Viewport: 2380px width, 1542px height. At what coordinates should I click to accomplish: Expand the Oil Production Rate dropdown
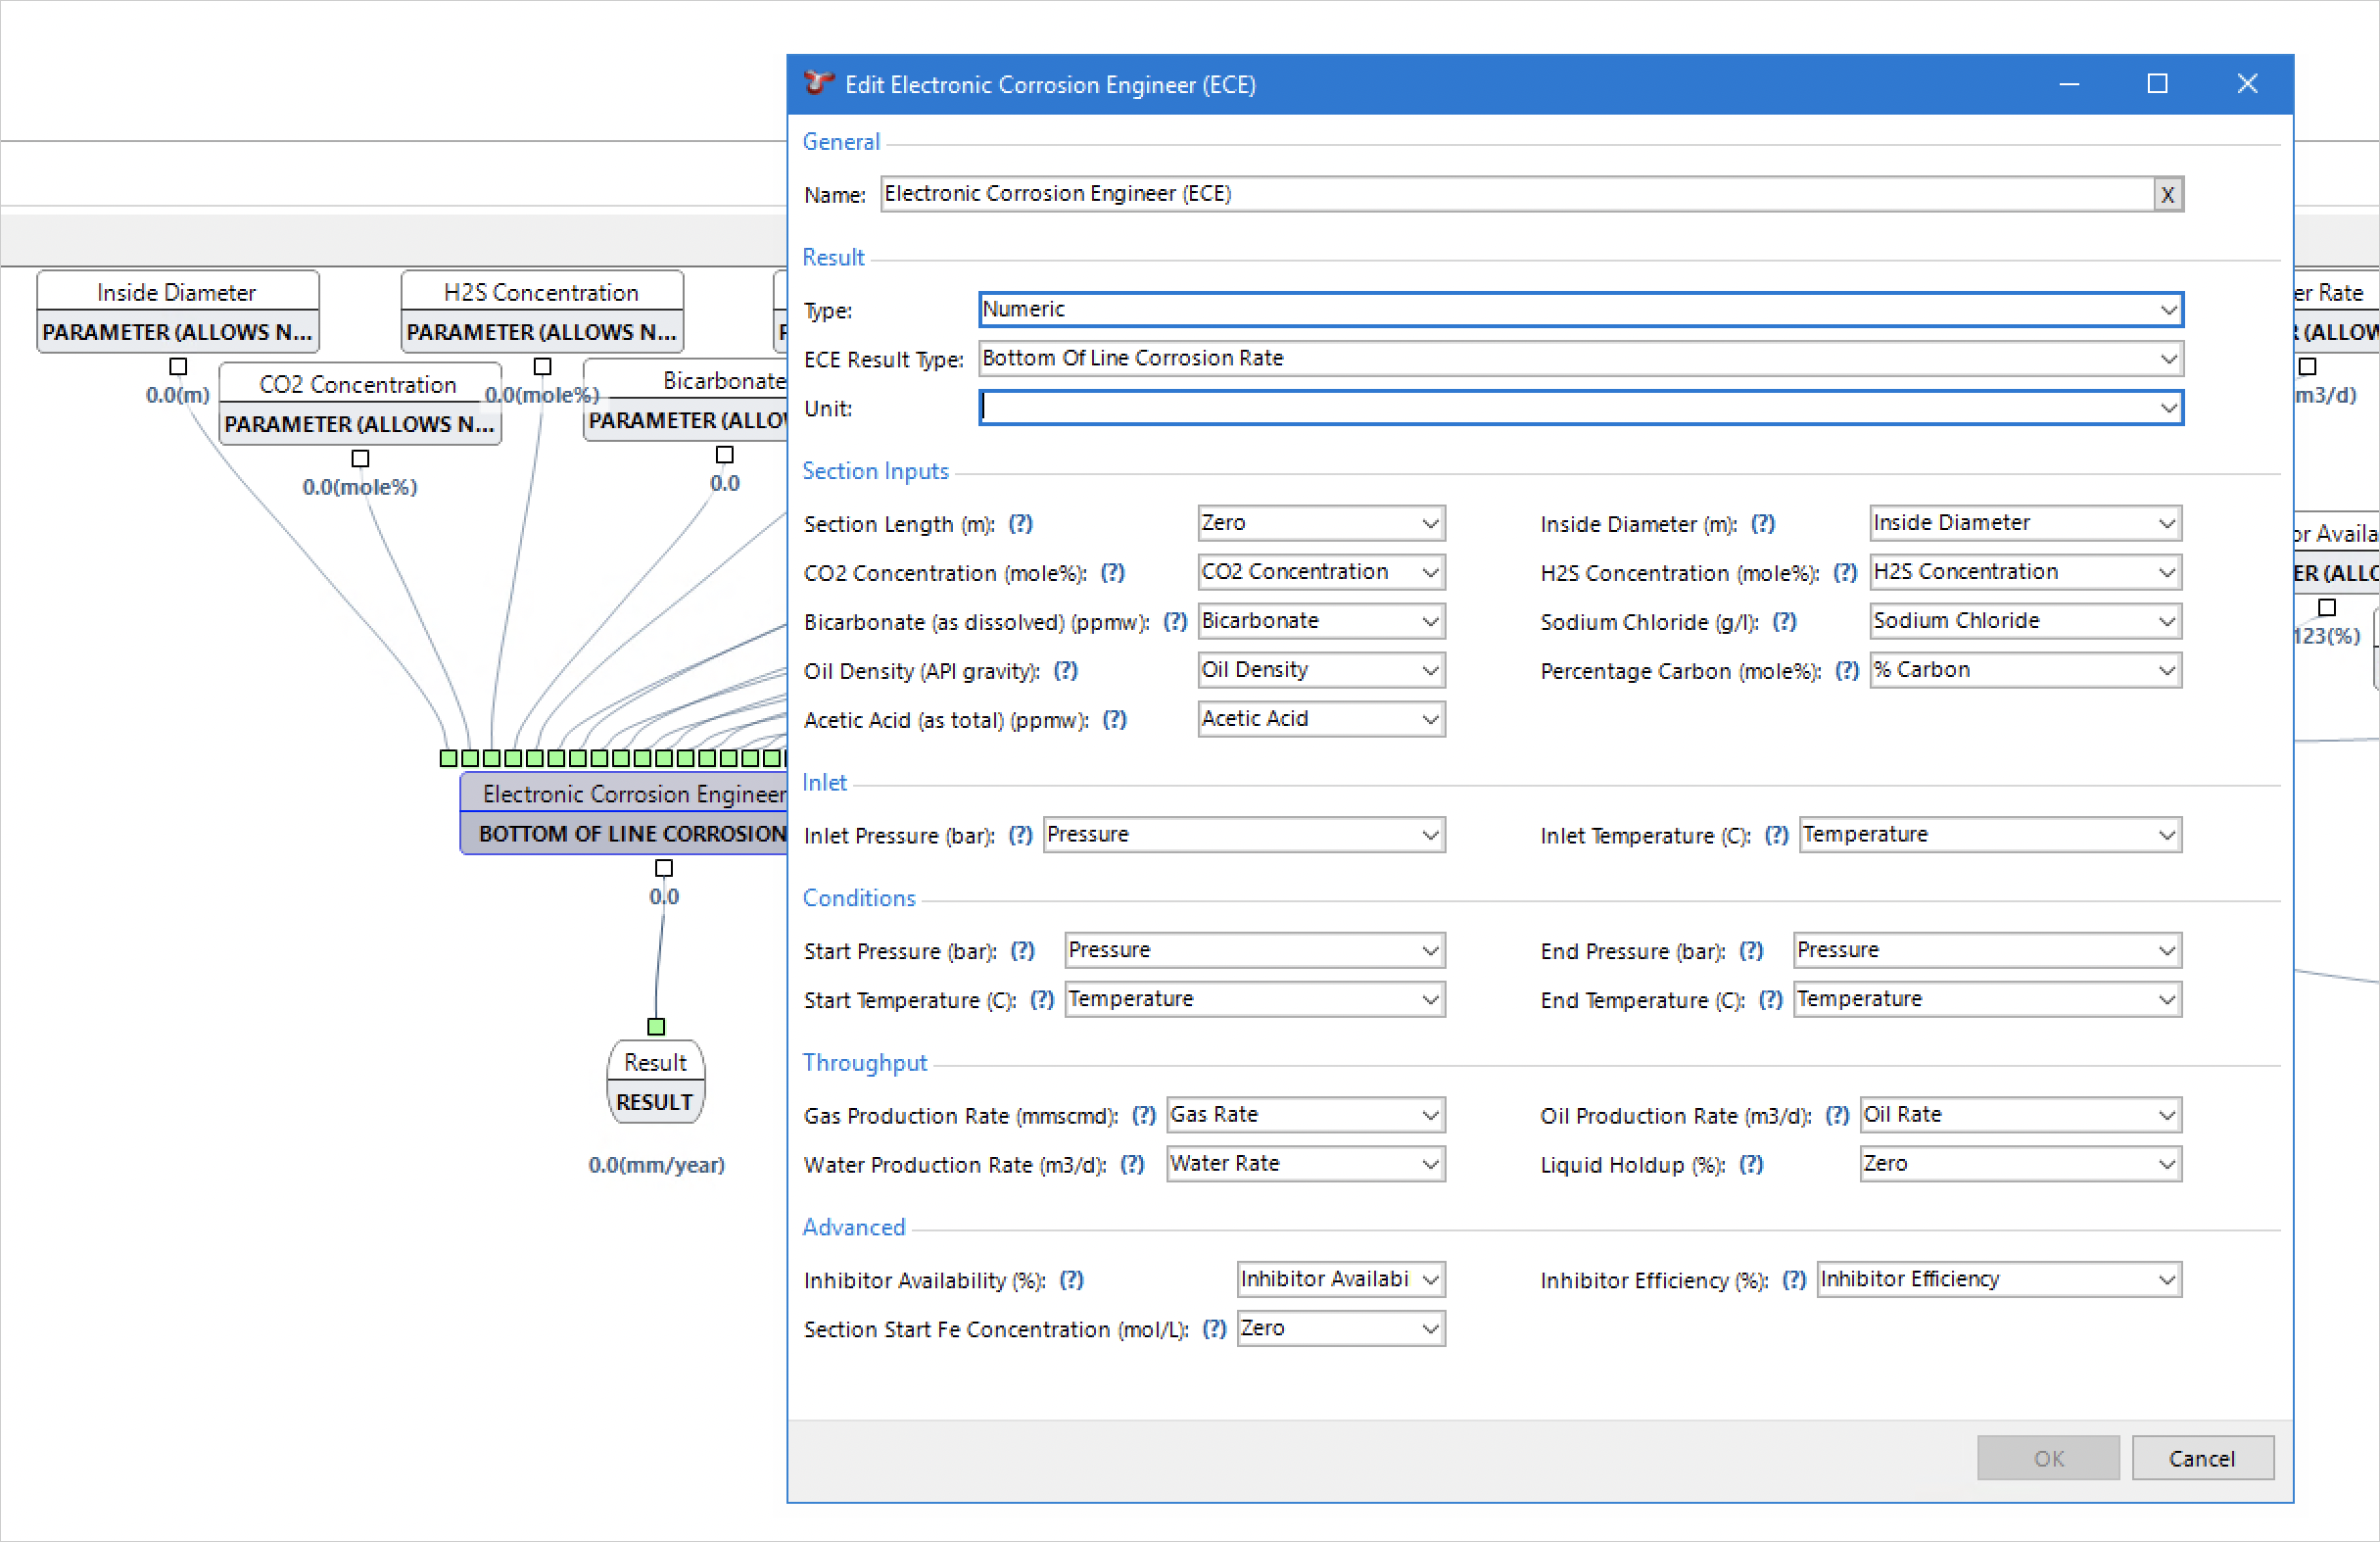click(x=2166, y=1115)
